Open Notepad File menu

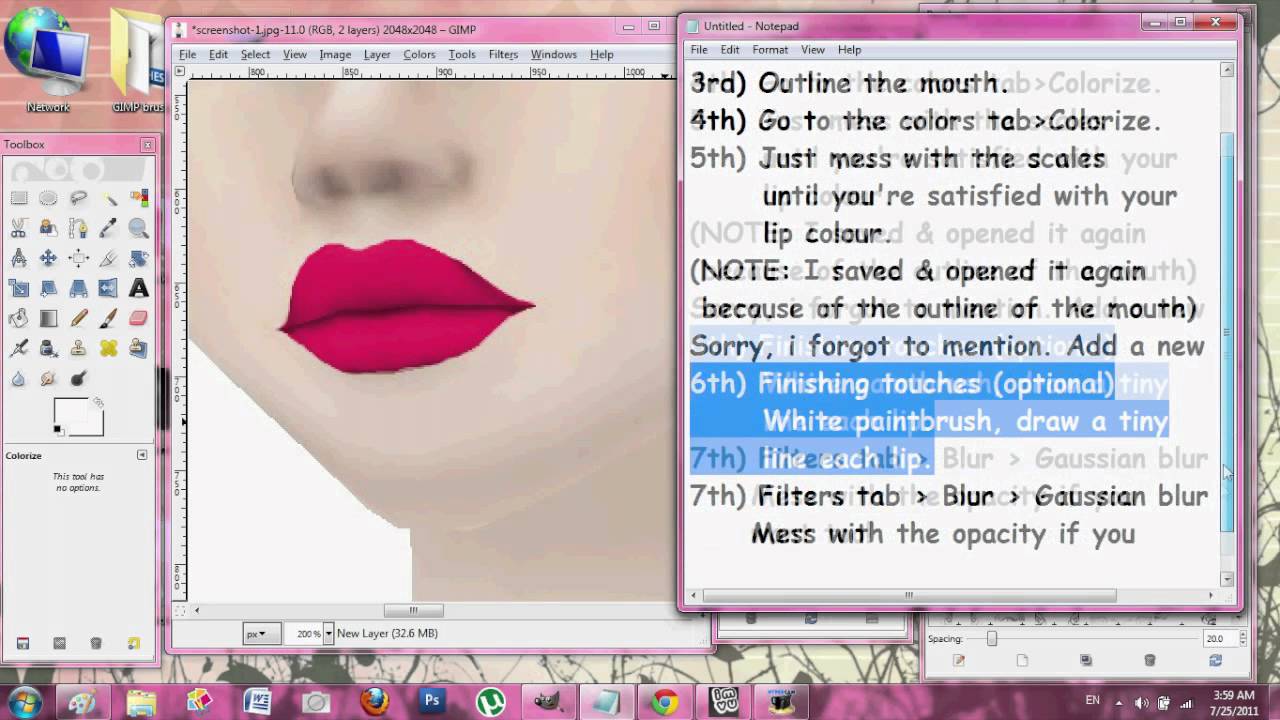(699, 49)
